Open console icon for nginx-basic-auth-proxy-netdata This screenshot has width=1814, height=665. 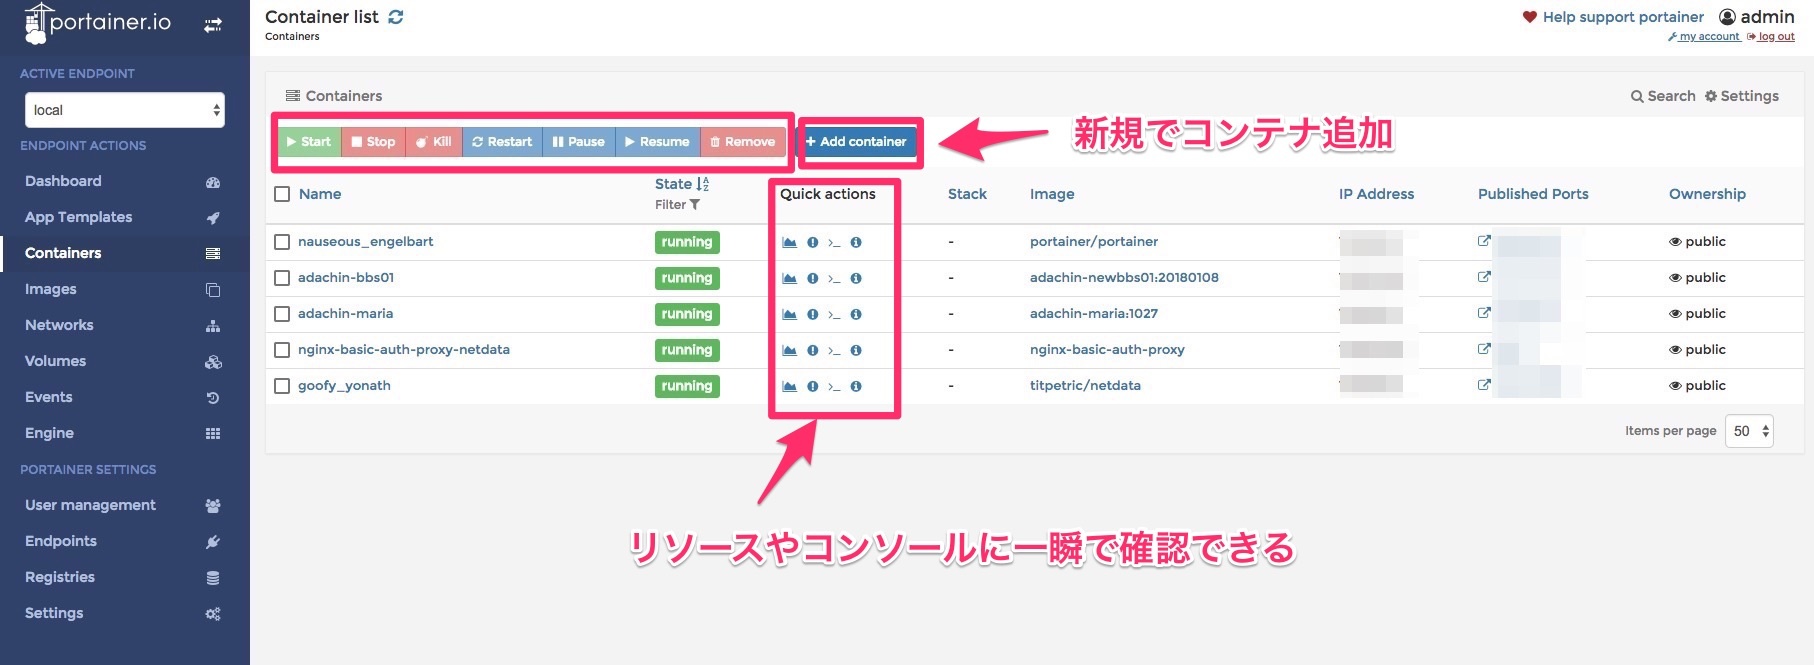click(834, 351)
